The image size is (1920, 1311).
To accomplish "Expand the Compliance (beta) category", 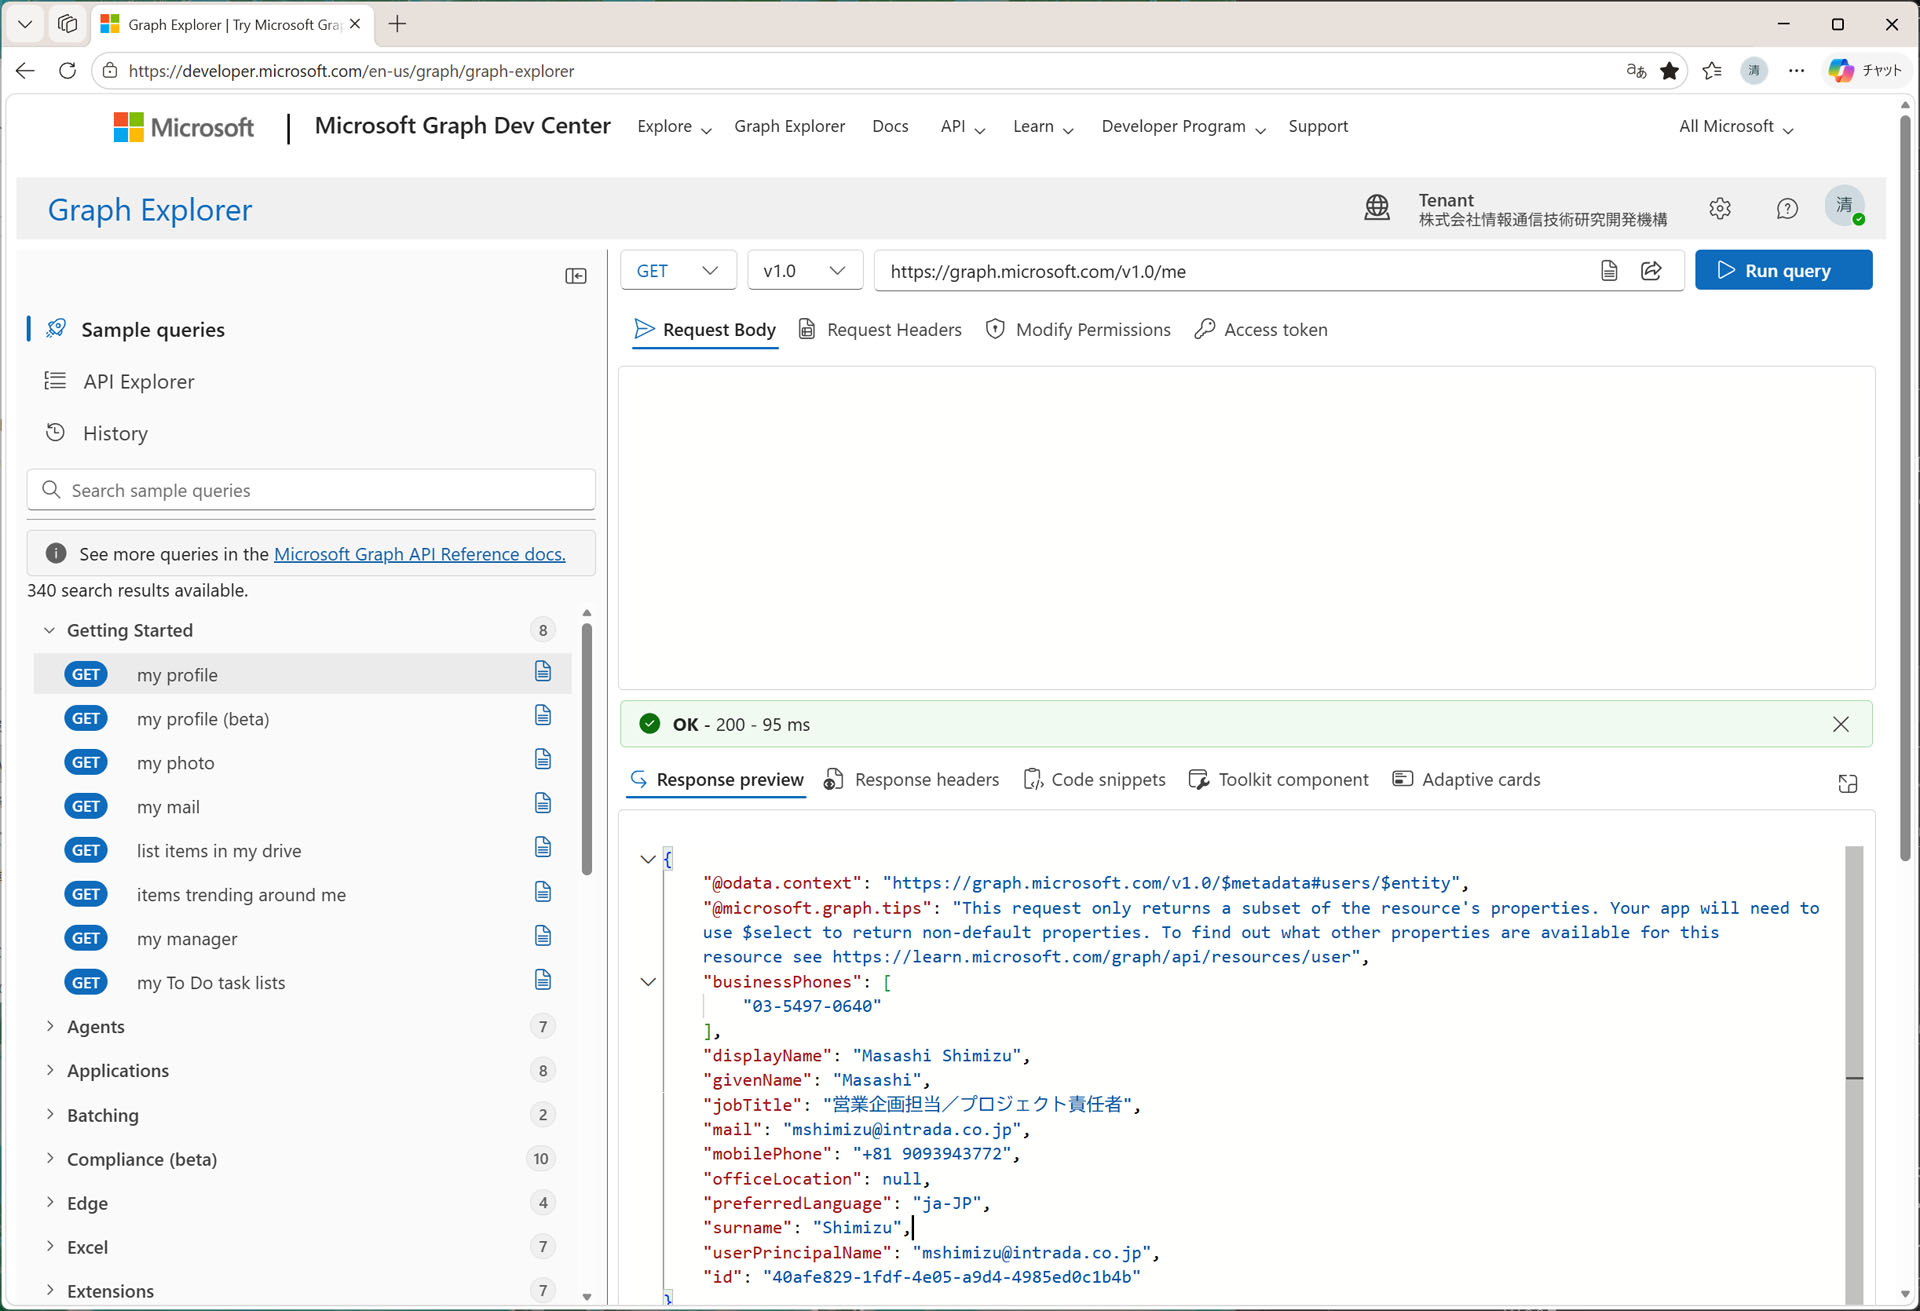I will pos(49,1158).
